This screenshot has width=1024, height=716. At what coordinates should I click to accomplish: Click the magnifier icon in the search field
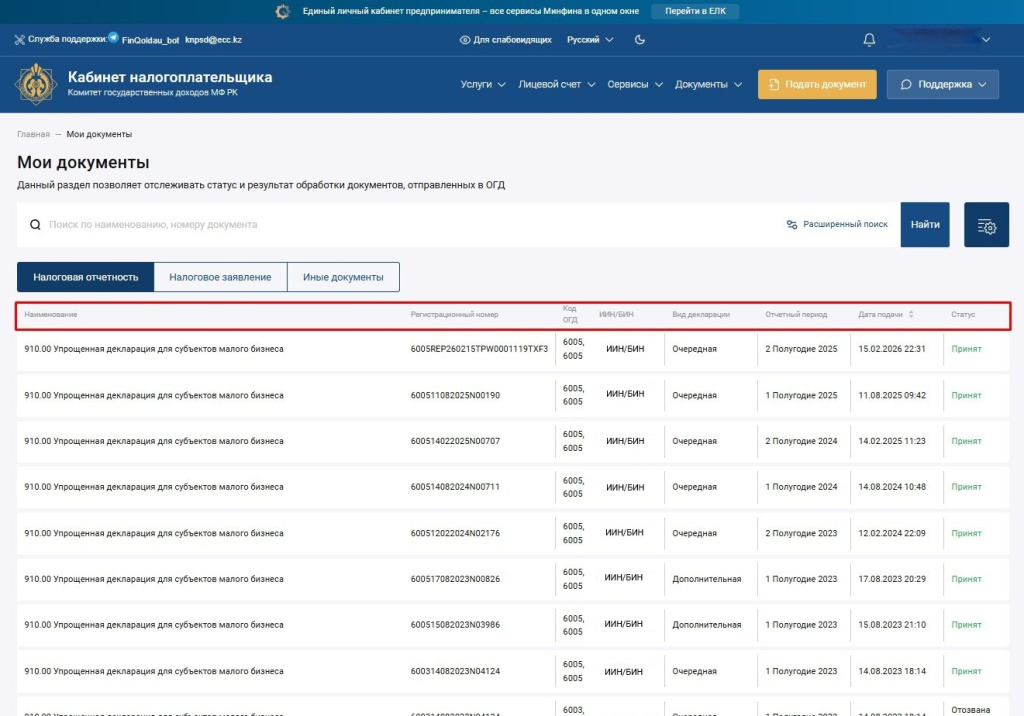[x=35, y=225]
